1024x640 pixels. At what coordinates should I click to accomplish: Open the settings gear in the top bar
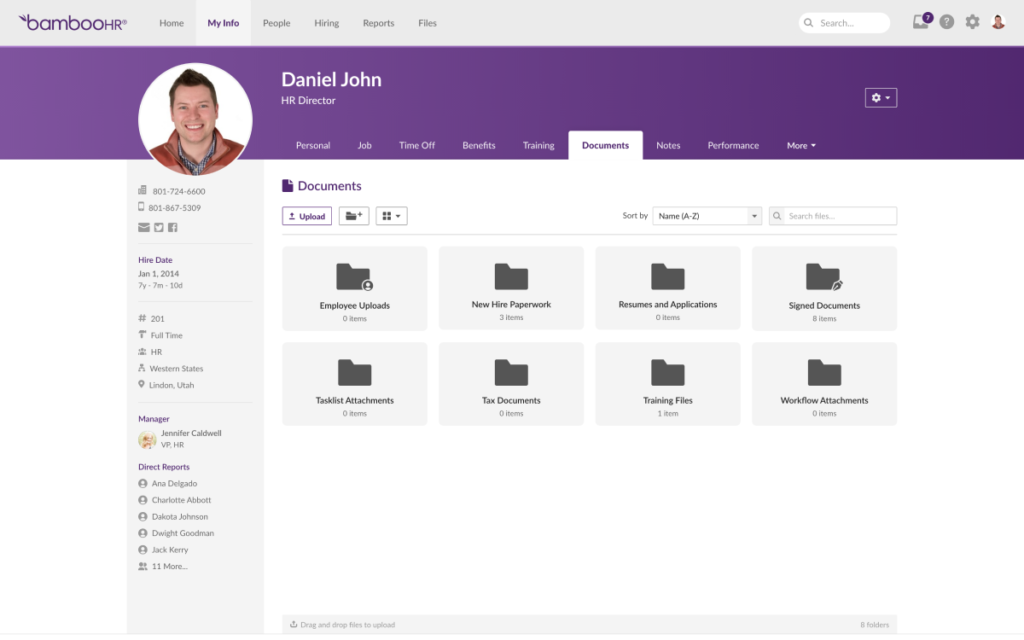pyautogui.click(x=971, y=20)
